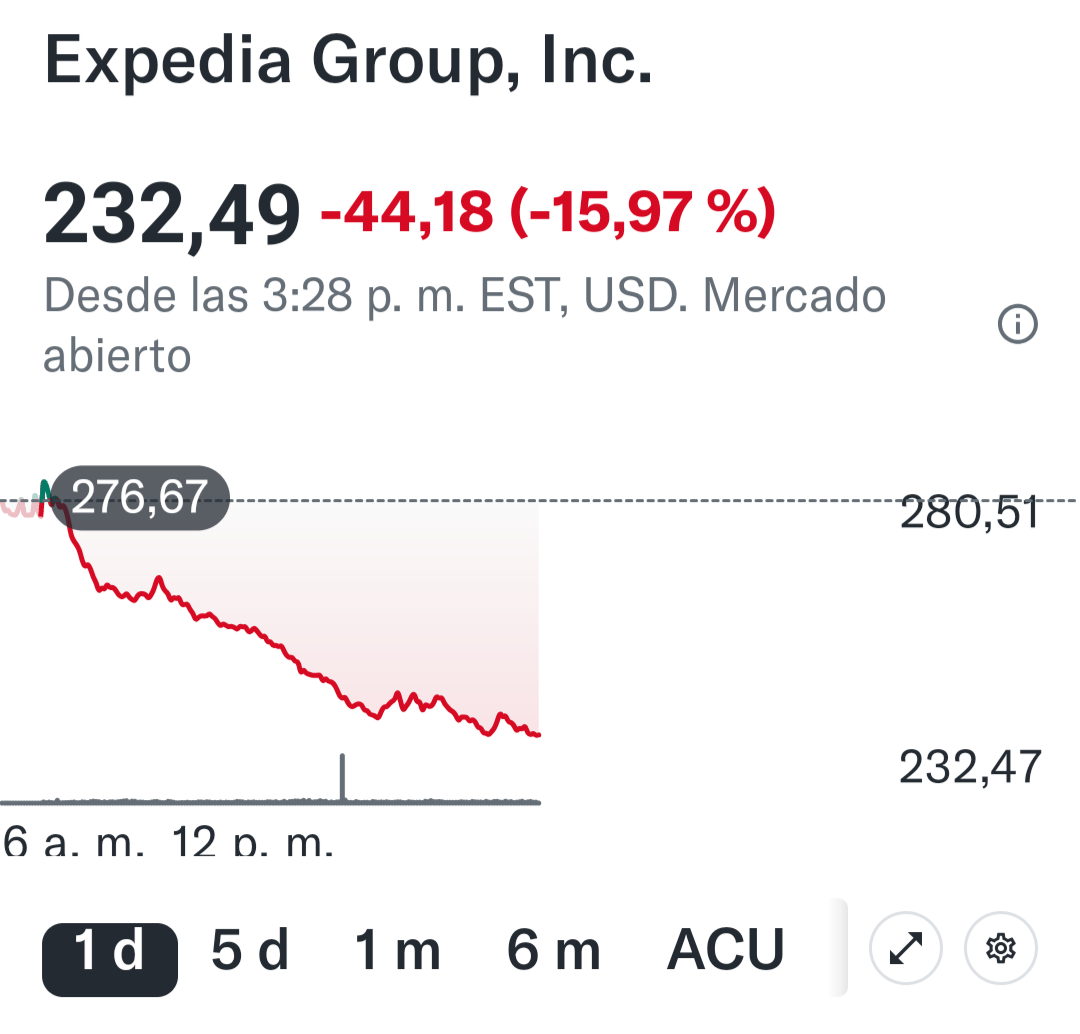Switch to the ACU range tab
This screenshot has width=1080, height=1034.
(725, 950)
